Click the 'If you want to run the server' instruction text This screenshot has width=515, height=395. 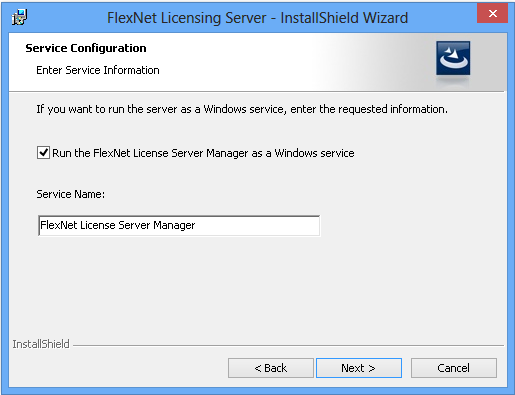(242, 109)
